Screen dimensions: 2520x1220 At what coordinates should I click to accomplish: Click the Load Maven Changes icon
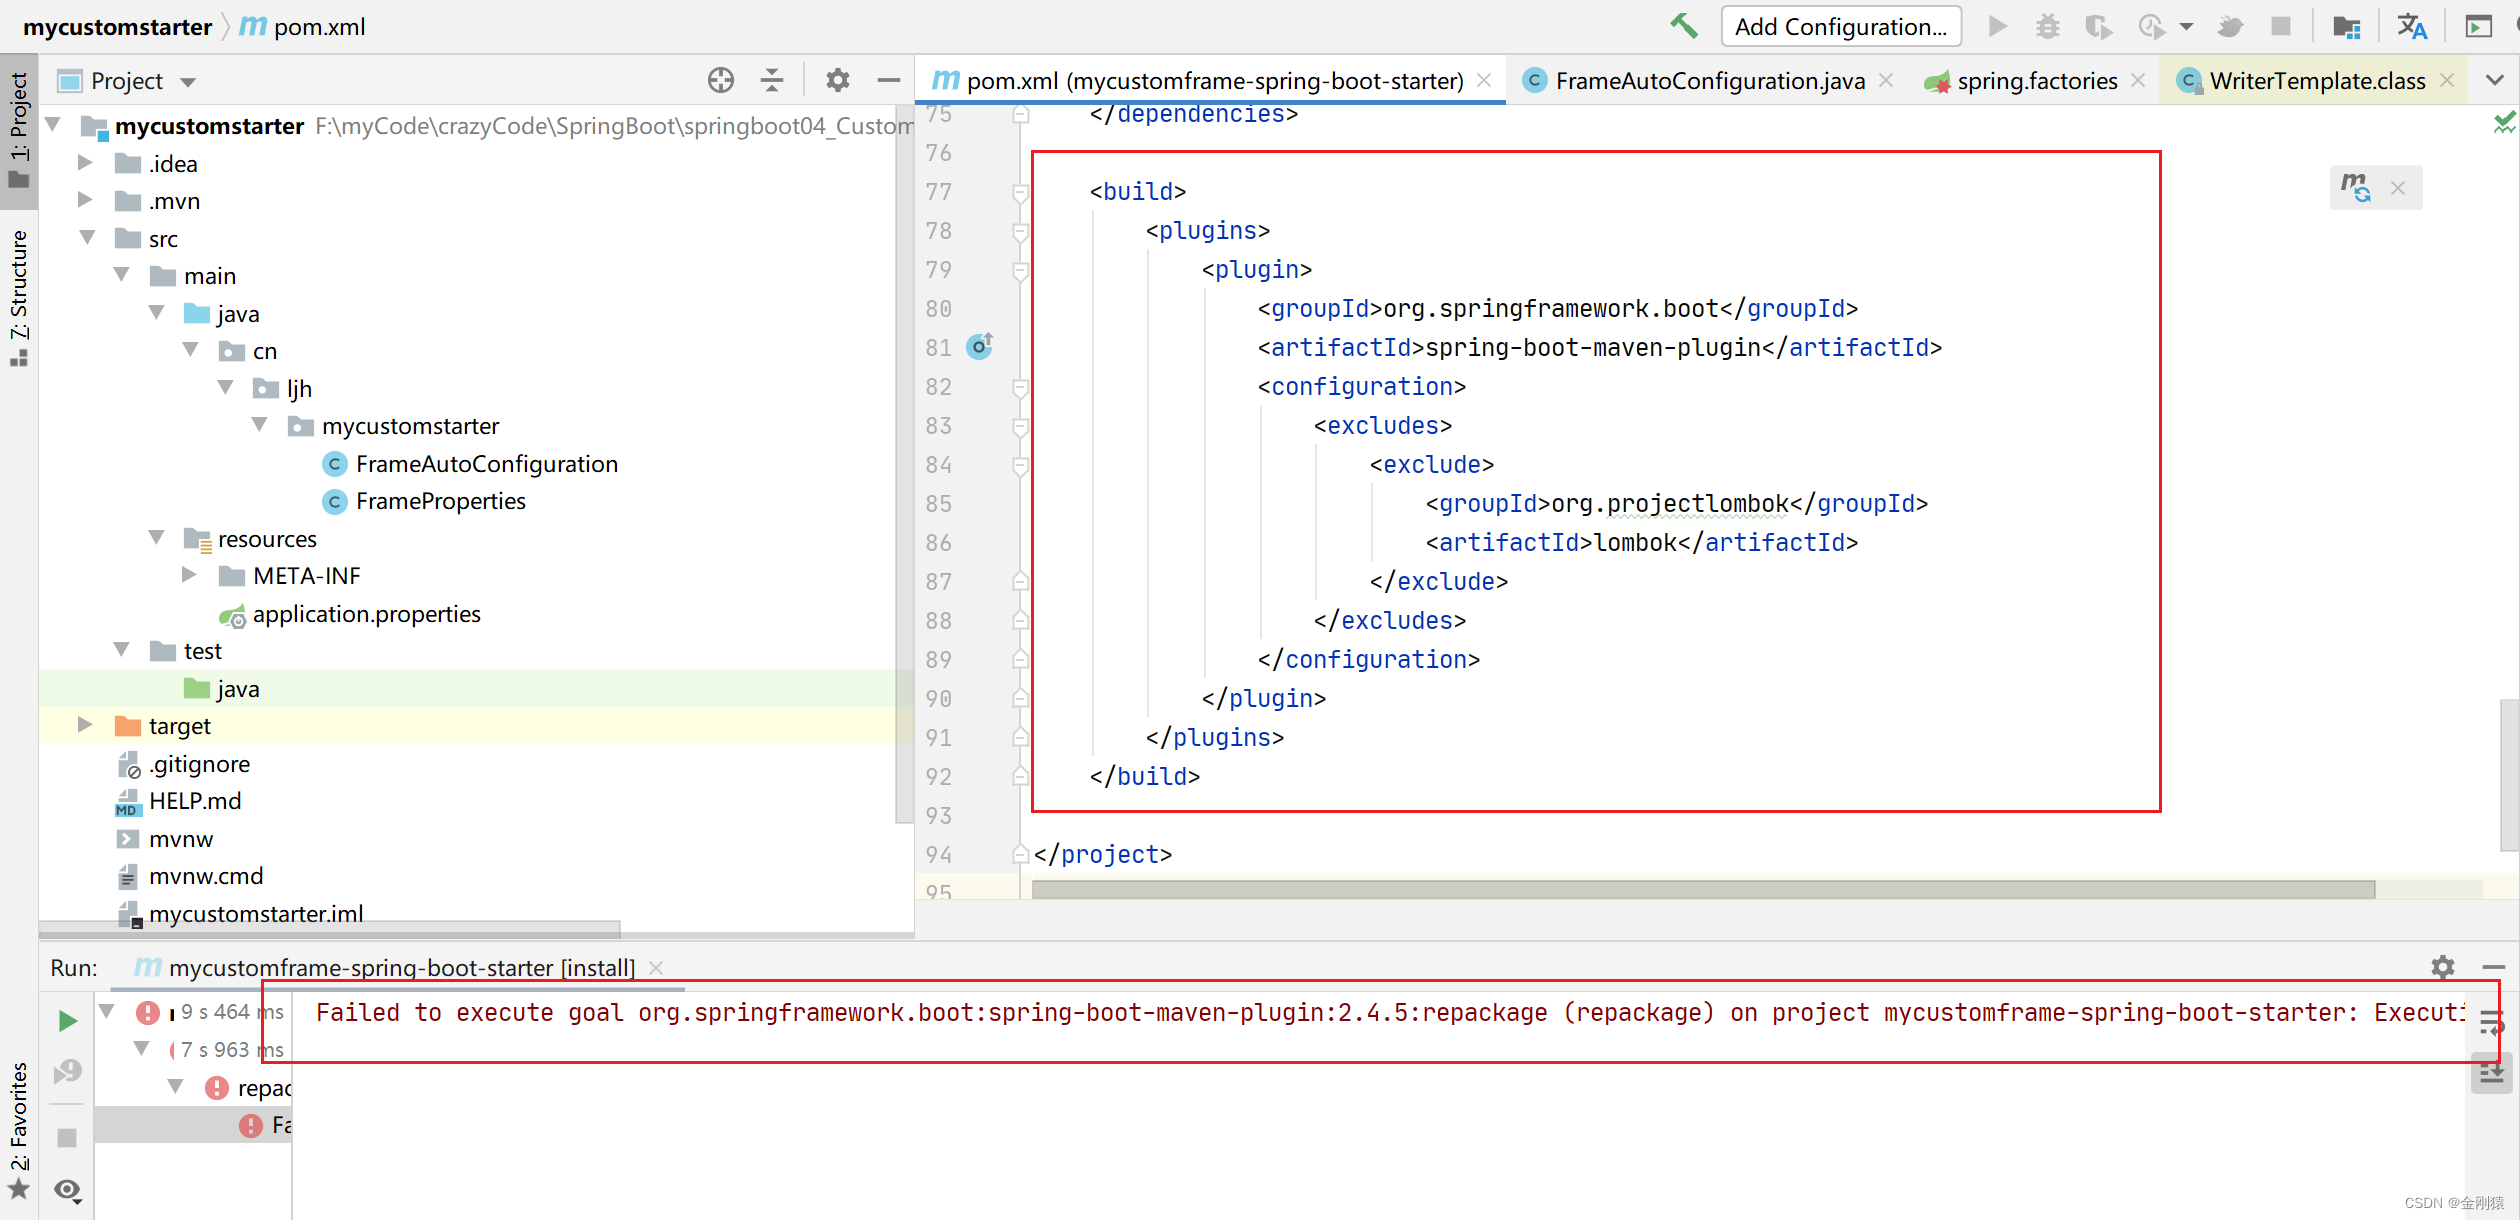(x=2355, y=187)
